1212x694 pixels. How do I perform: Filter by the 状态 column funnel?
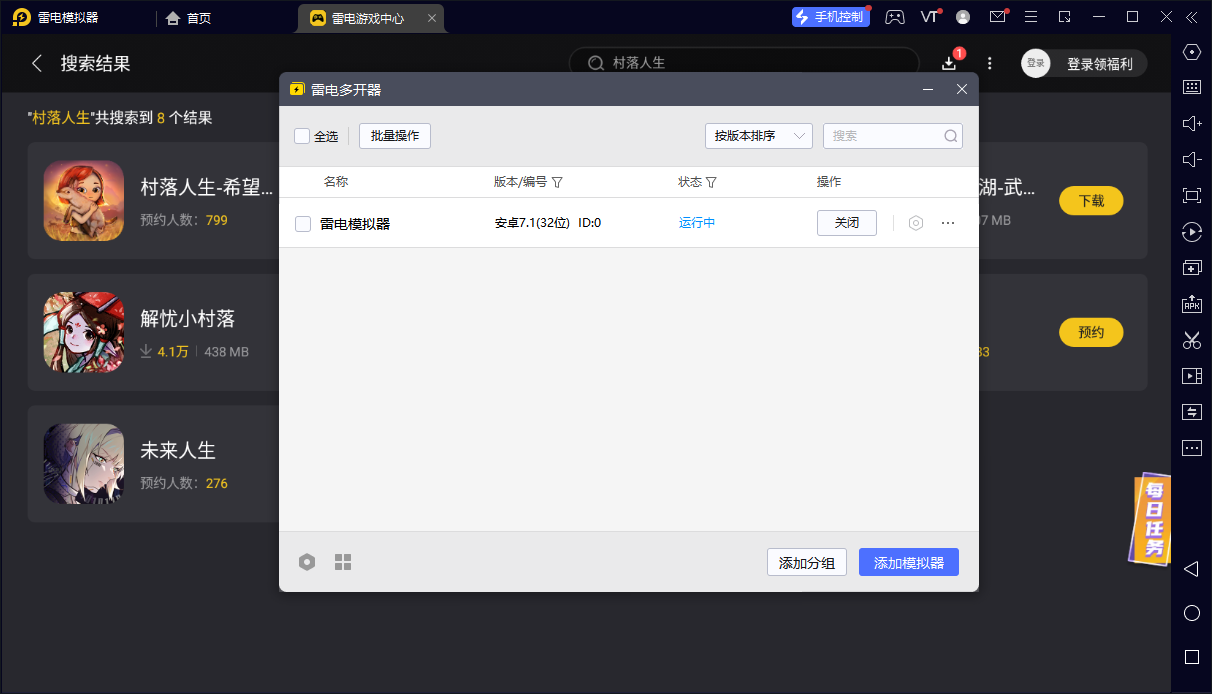coord(711,182)
